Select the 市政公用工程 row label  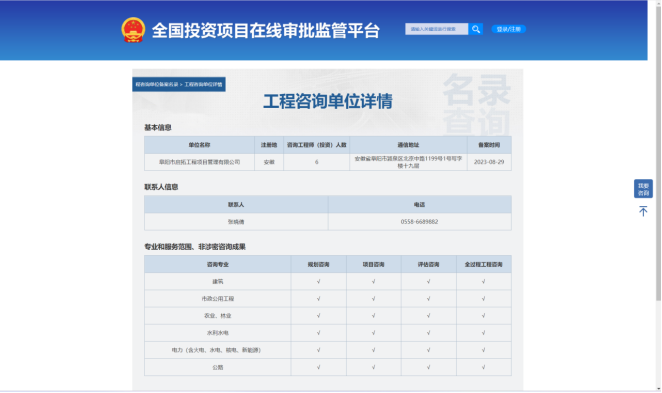217,299
